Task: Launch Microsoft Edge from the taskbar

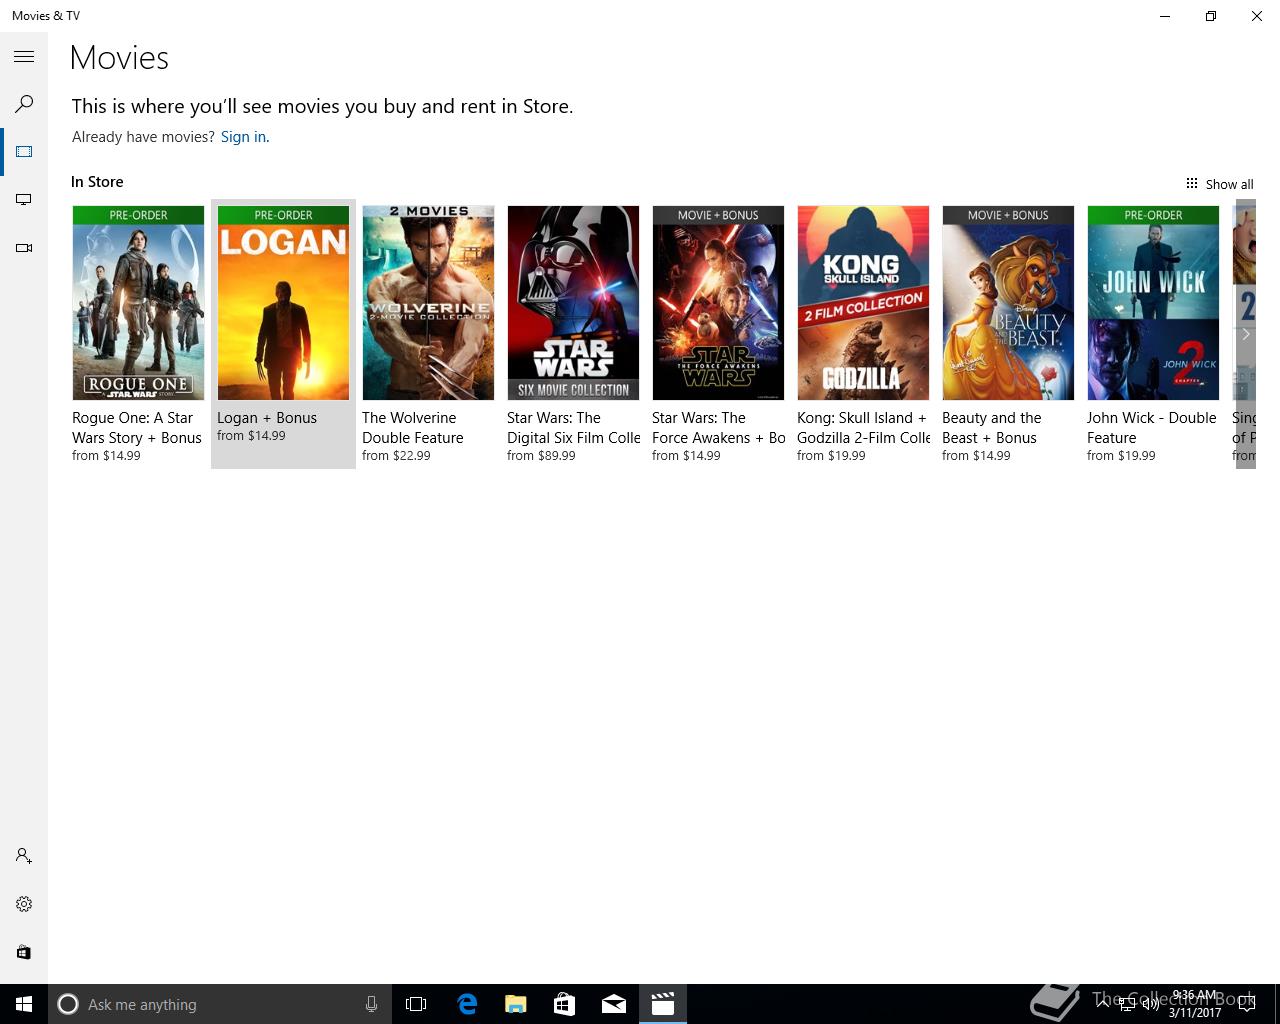Action: click(466, 1004)
